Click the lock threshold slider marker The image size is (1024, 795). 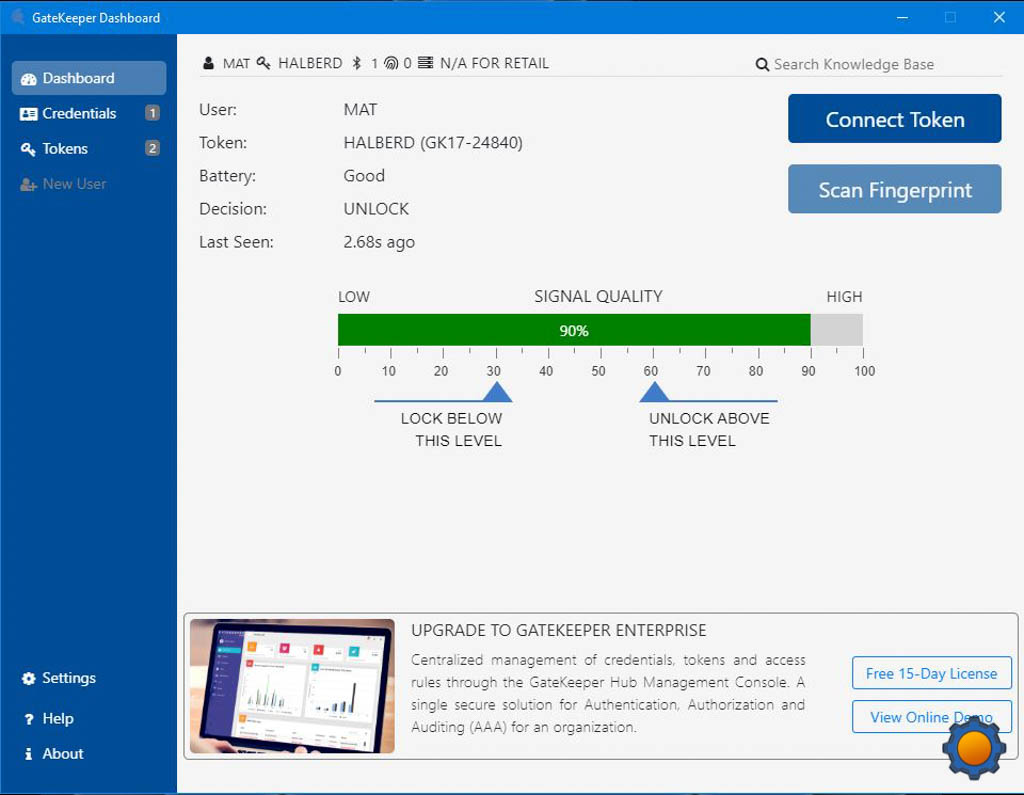(496, 391)
